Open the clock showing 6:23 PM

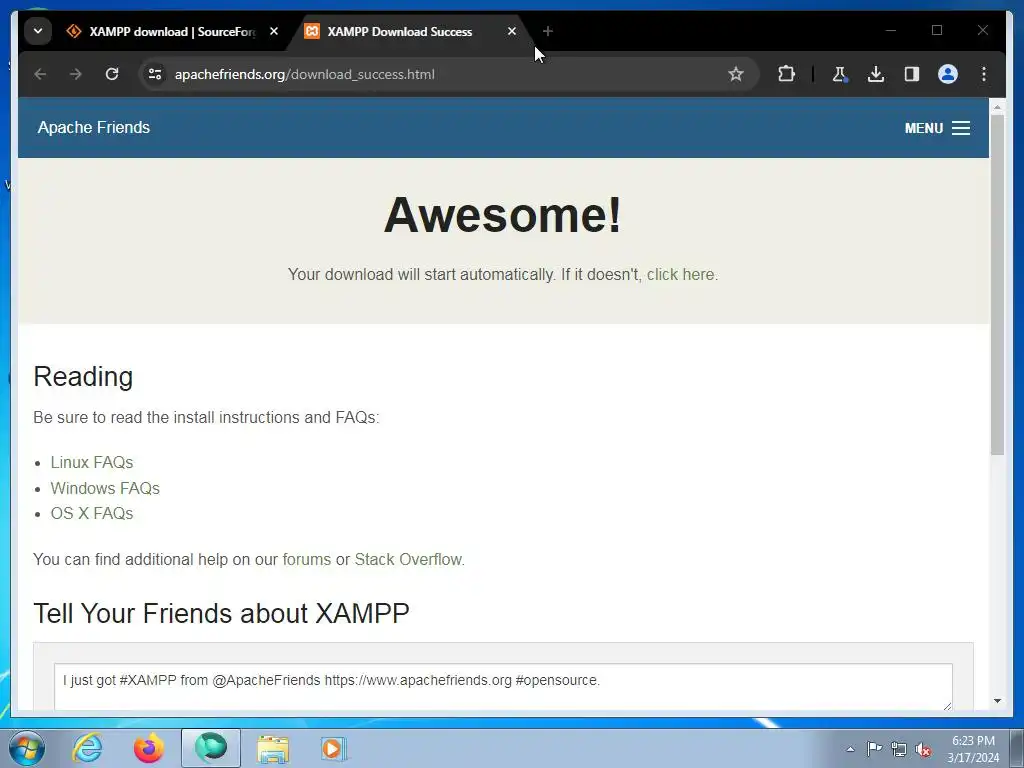(x=973, y=749)
